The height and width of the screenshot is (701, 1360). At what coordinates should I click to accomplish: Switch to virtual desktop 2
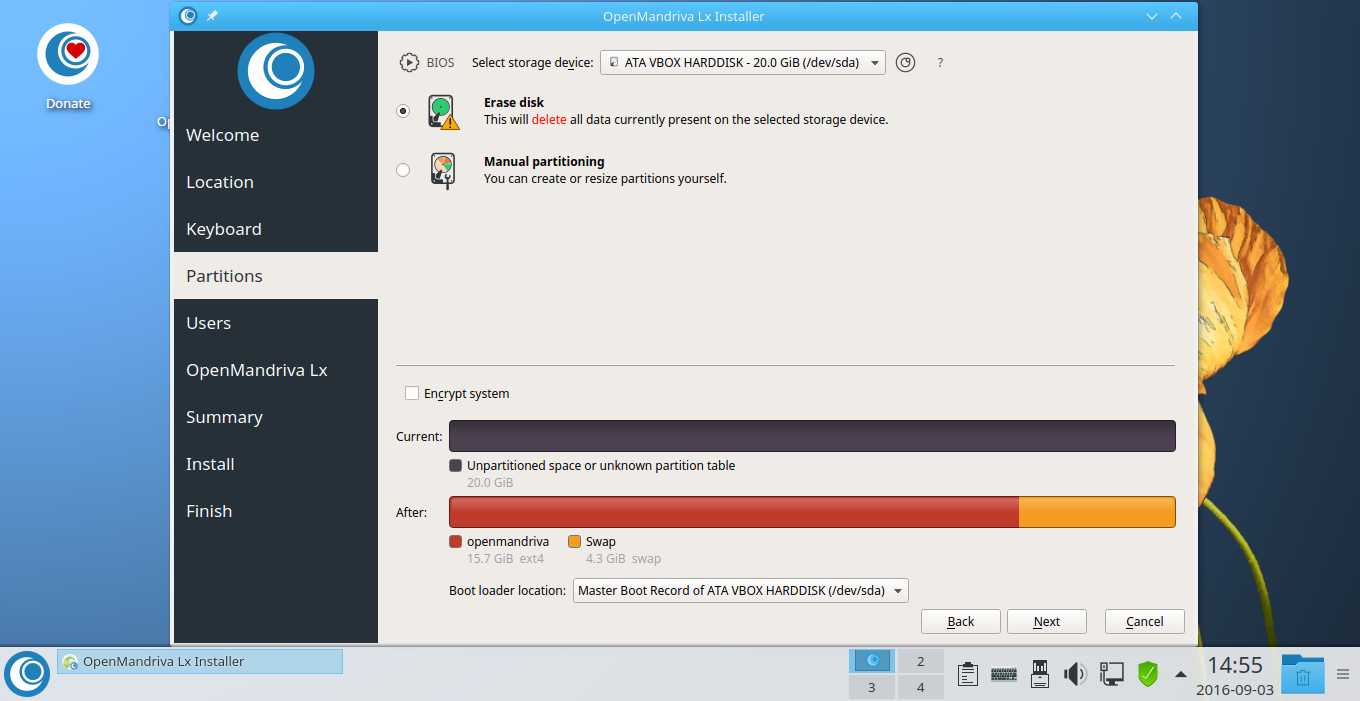[921, 661]
